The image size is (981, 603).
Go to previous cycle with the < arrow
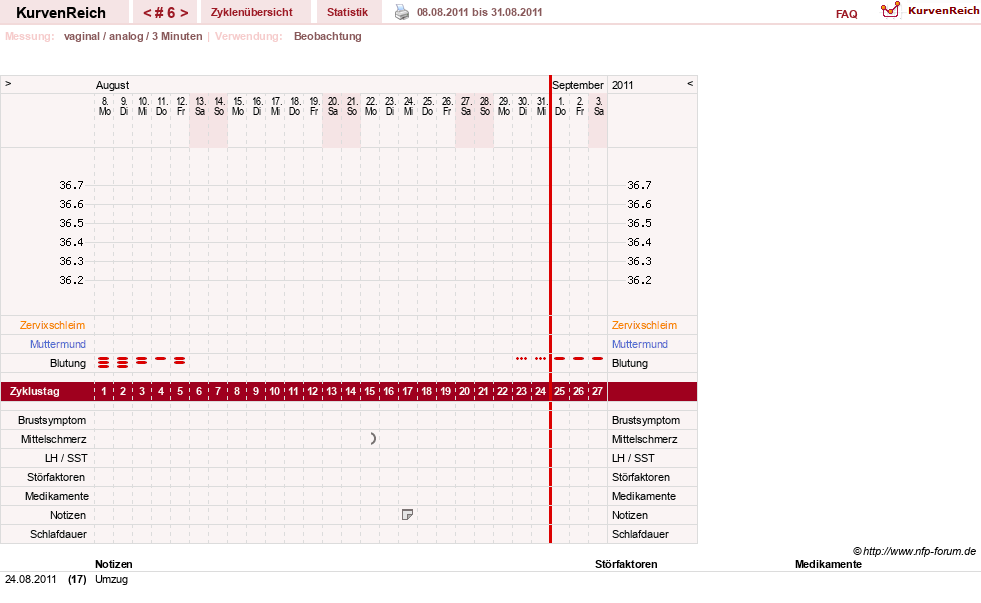(x=148, y=13)
